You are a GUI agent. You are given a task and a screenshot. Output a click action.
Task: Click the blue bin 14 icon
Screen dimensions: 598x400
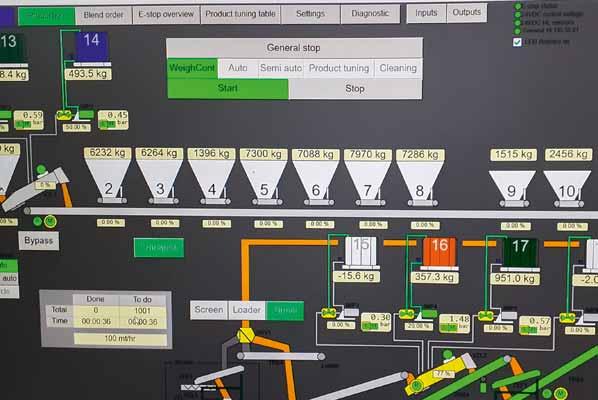pos(92,47)
